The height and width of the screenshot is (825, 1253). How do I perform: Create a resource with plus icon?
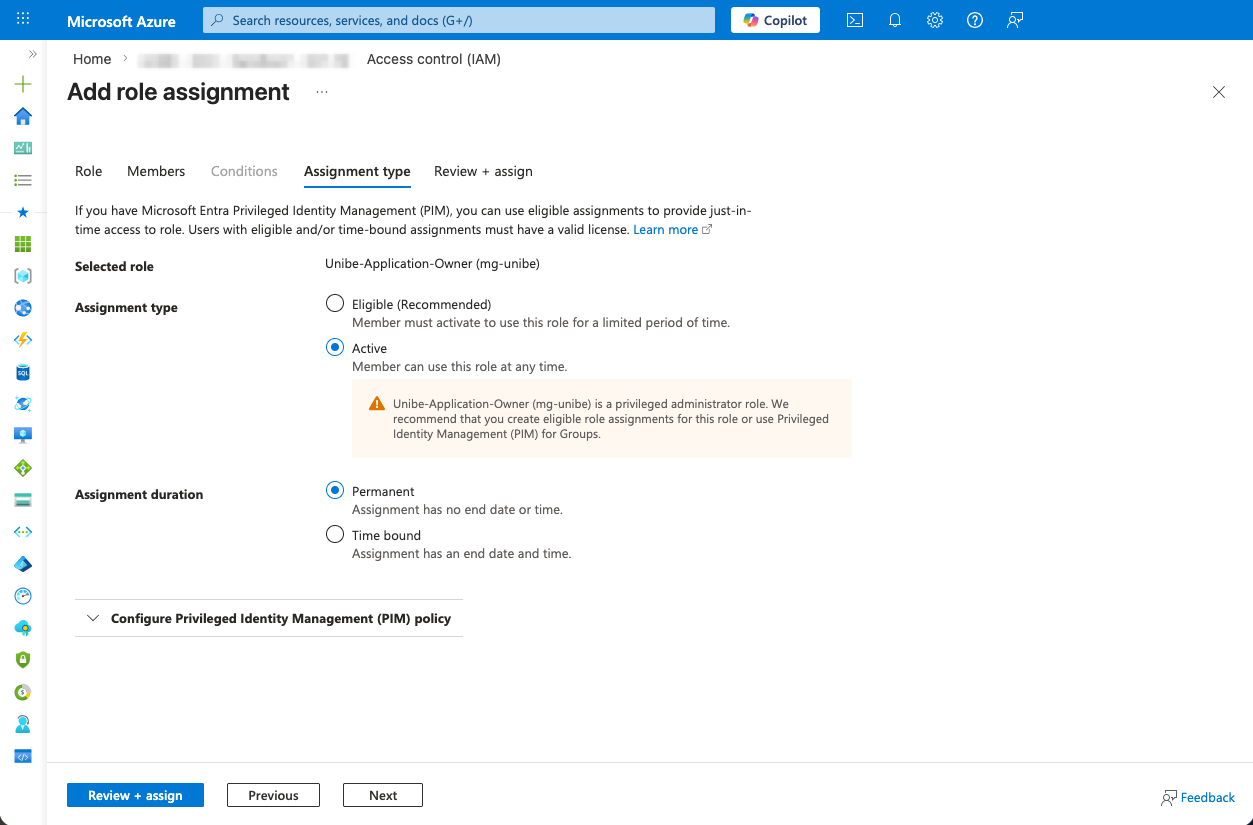tap(23, 84)
